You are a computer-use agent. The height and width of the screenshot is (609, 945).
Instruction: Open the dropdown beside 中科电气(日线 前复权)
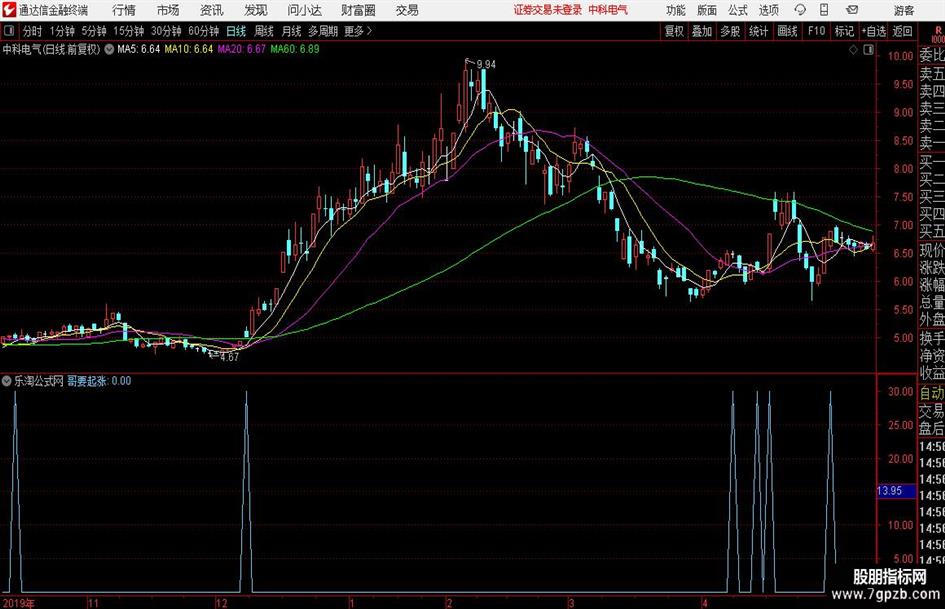109,49
